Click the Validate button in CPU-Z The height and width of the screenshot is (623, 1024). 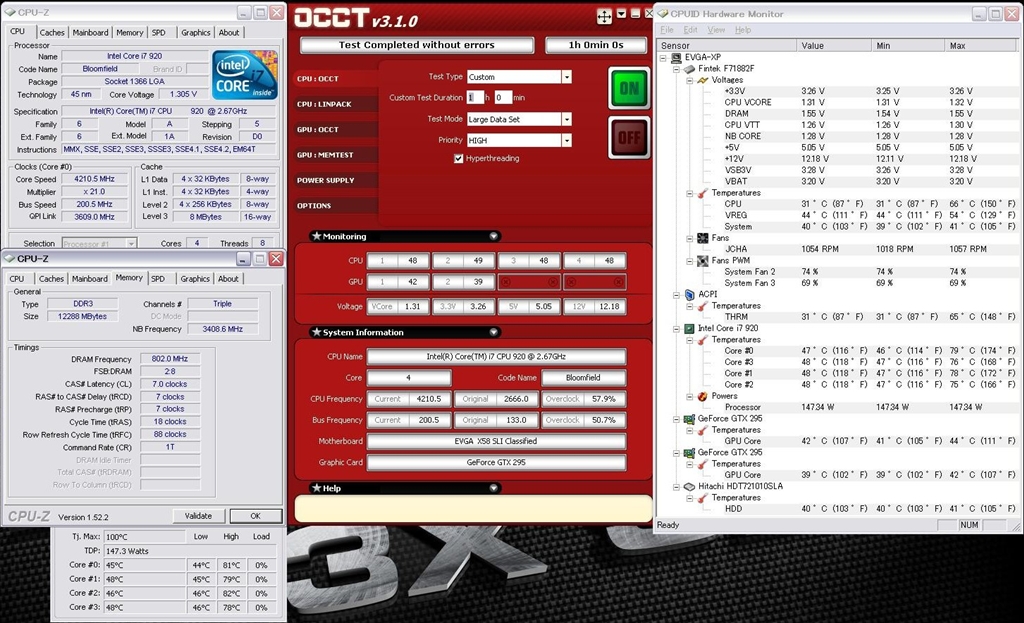pyautogui.click(x=199, y=516)
